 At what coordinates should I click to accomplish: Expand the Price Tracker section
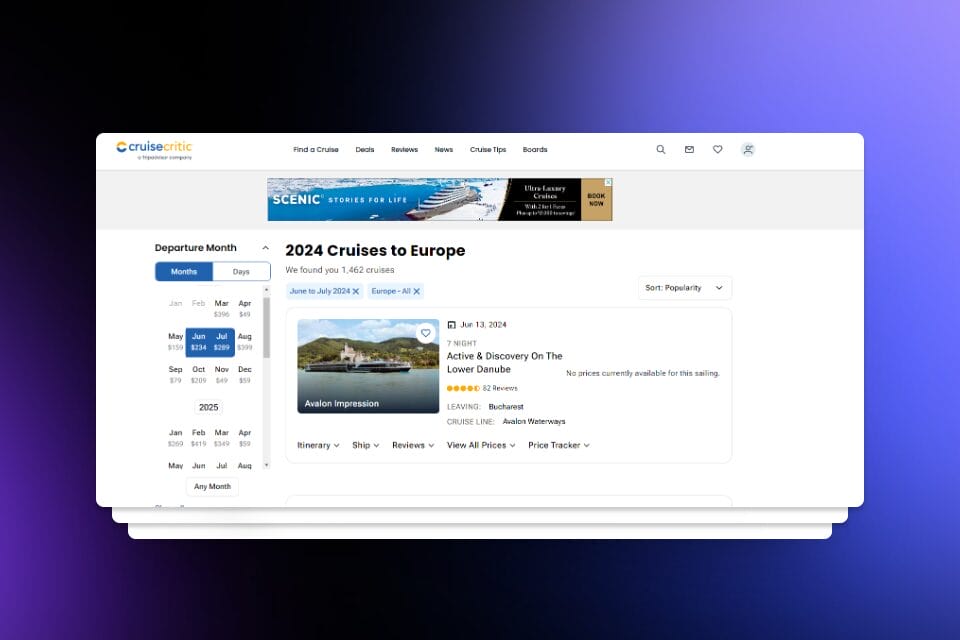tap(559, 445)
